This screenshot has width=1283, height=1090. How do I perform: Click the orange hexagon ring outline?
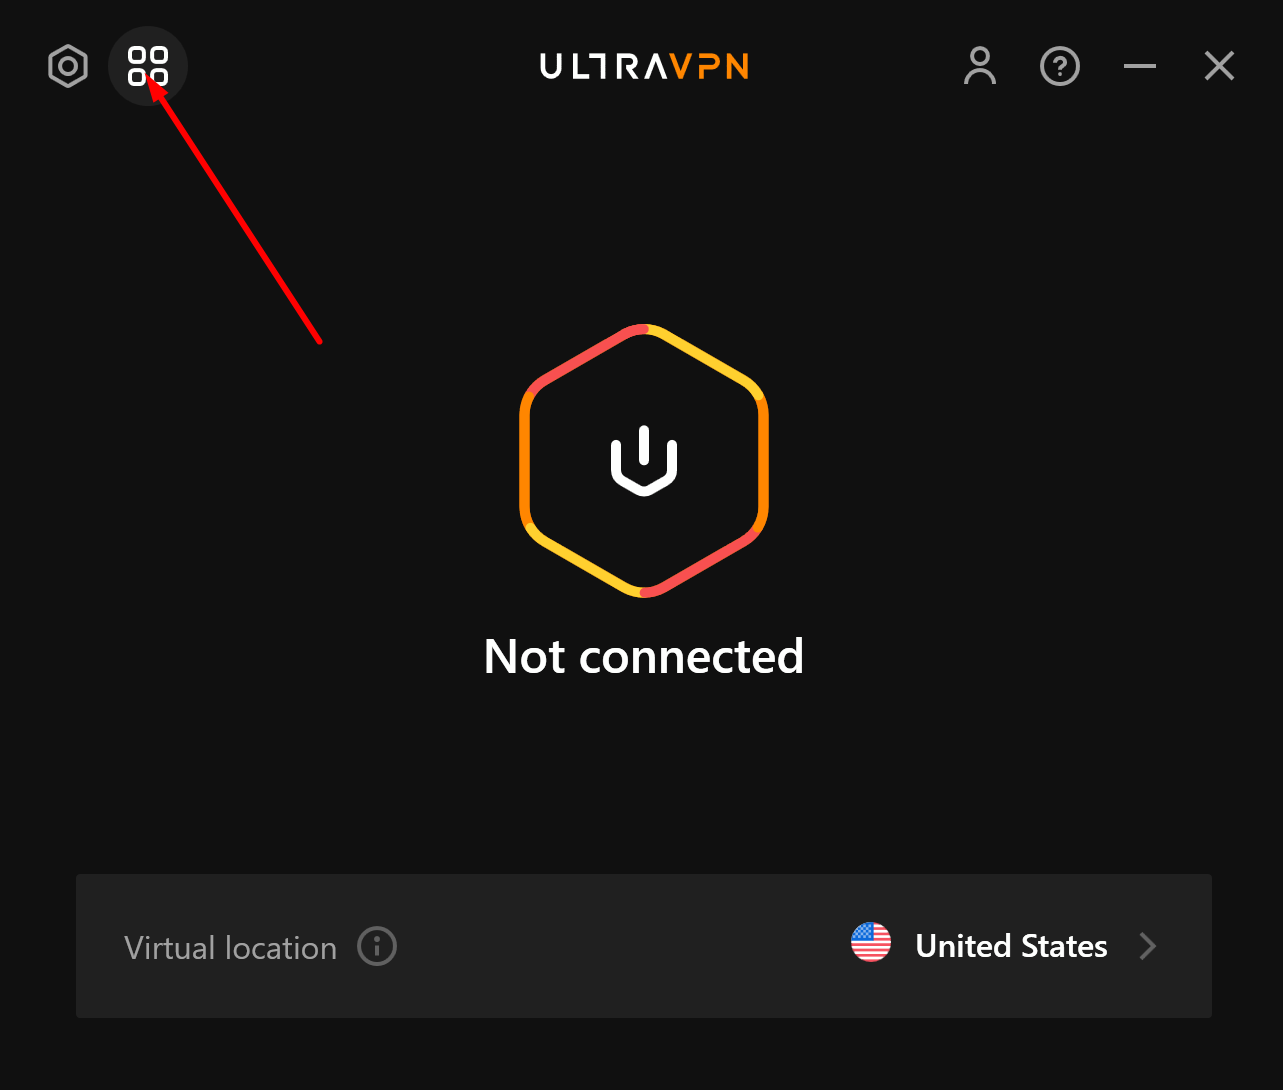click(764, 460)
